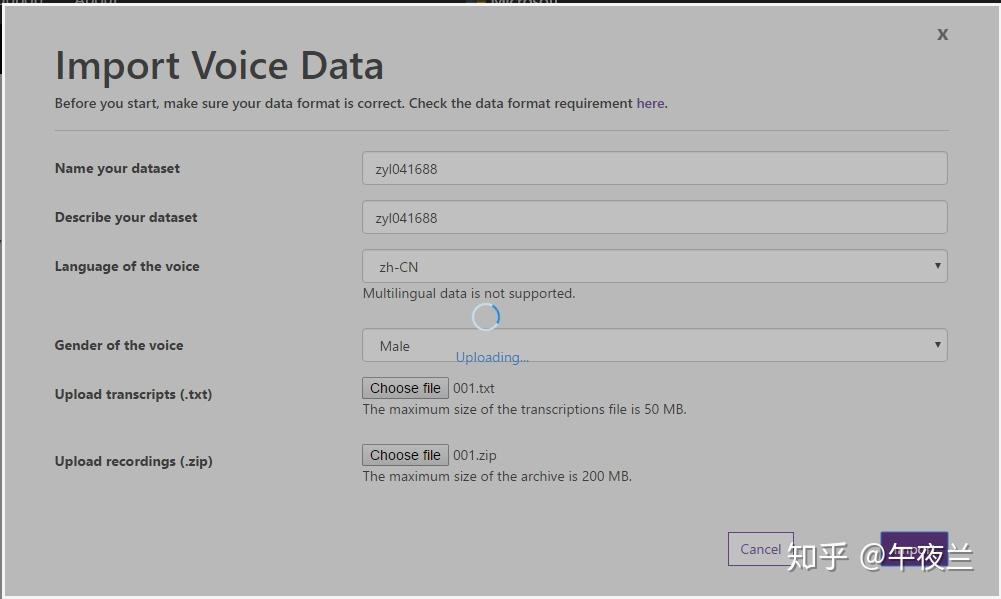
Task: Click the 'Multilingual data is not supported.' note
Action: click(468, 293)
